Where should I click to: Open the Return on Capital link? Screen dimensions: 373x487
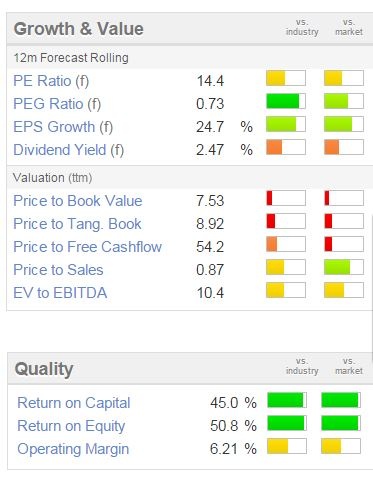click(74, 403)
